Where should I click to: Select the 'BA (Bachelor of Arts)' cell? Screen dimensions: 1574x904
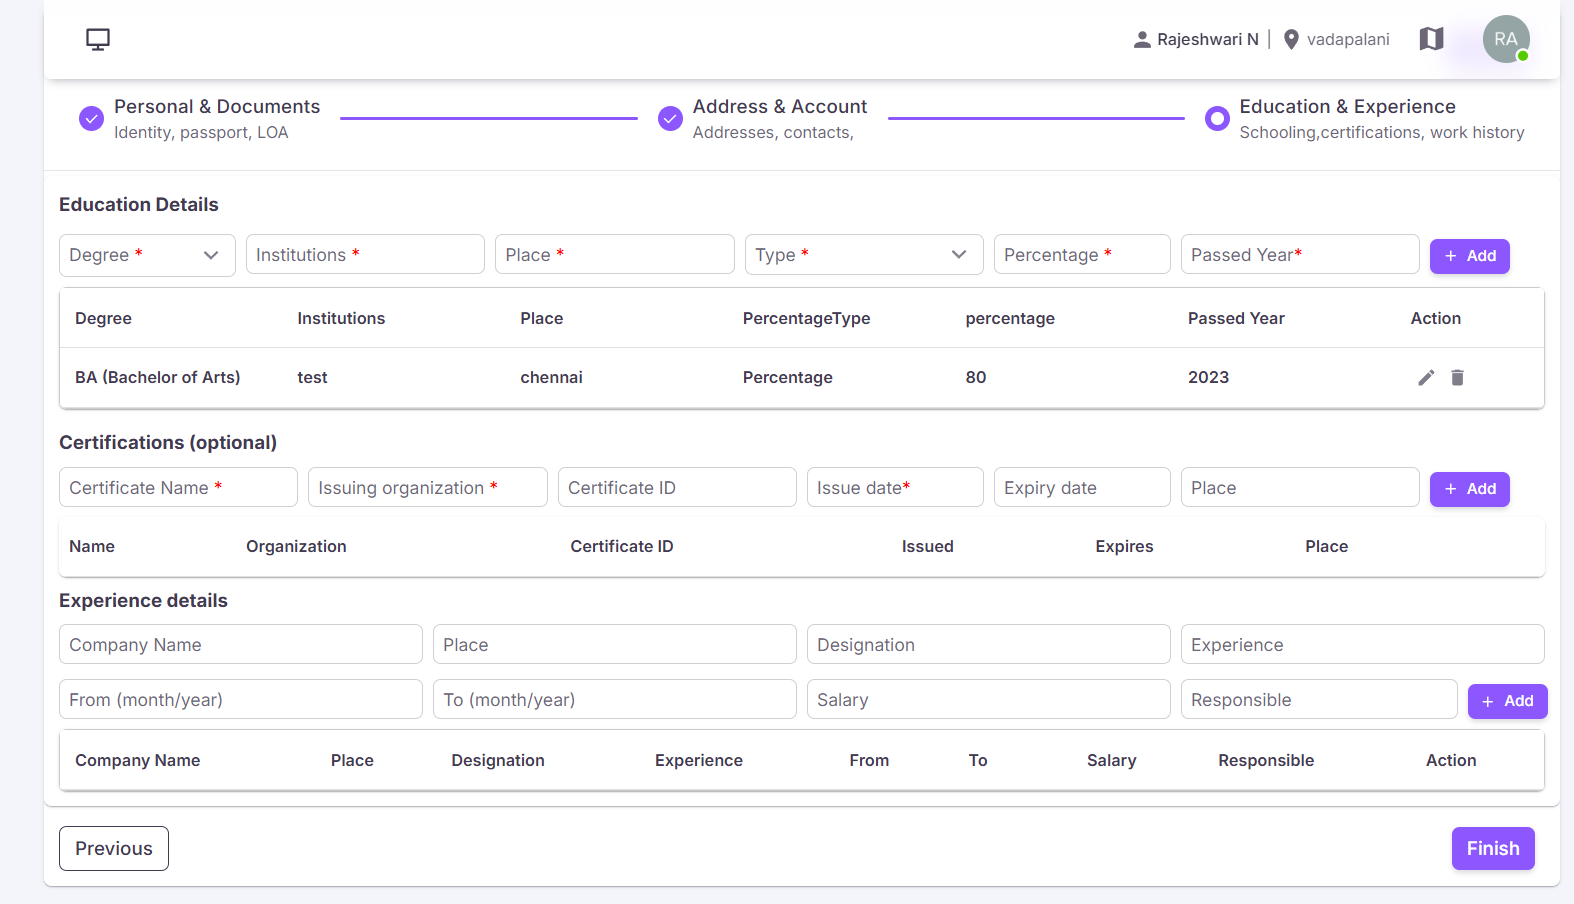(158, 377)
